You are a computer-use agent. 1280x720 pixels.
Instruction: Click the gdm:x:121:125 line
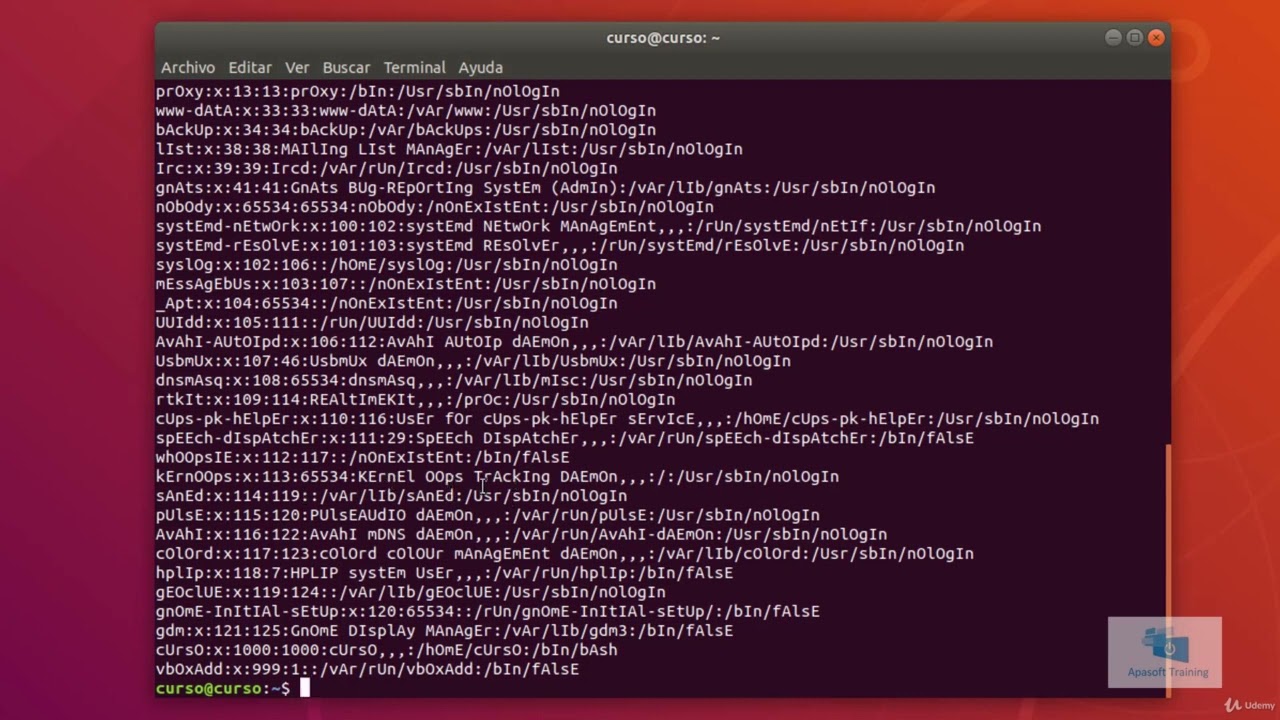445,631
